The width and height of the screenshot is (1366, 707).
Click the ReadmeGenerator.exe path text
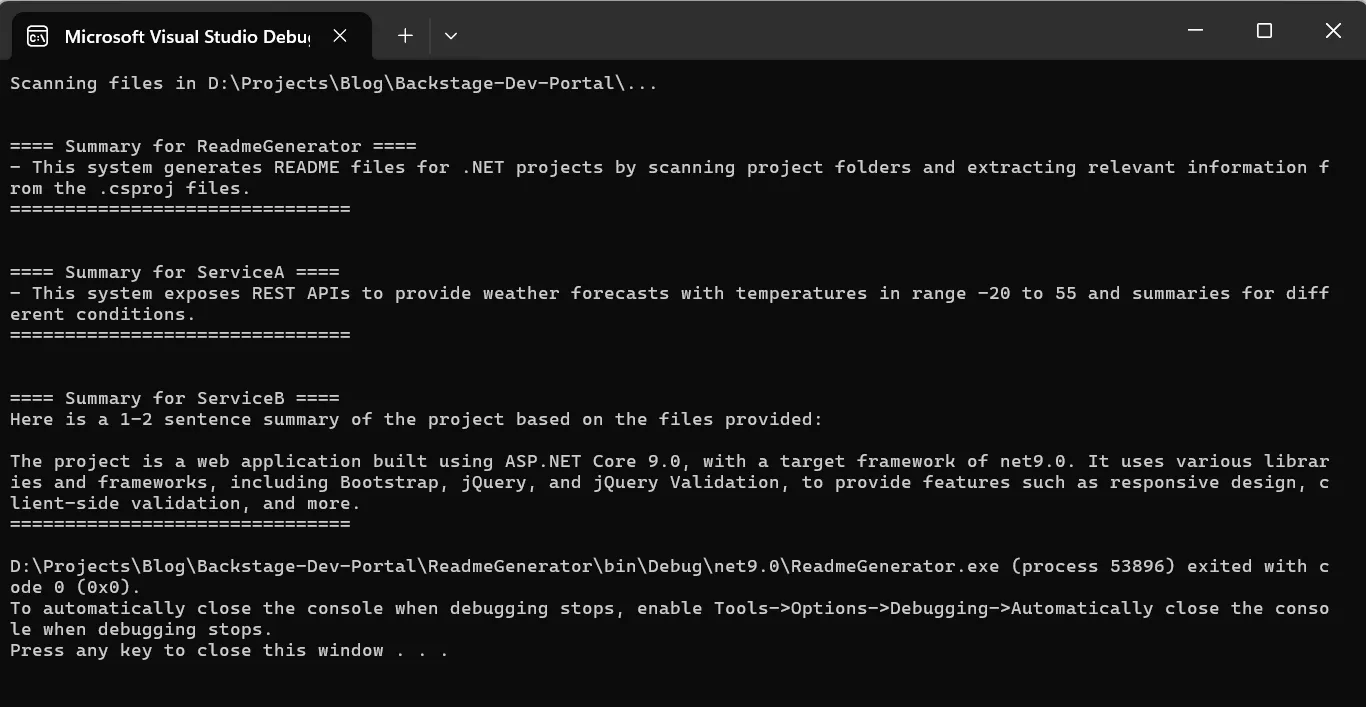[504, 566]
